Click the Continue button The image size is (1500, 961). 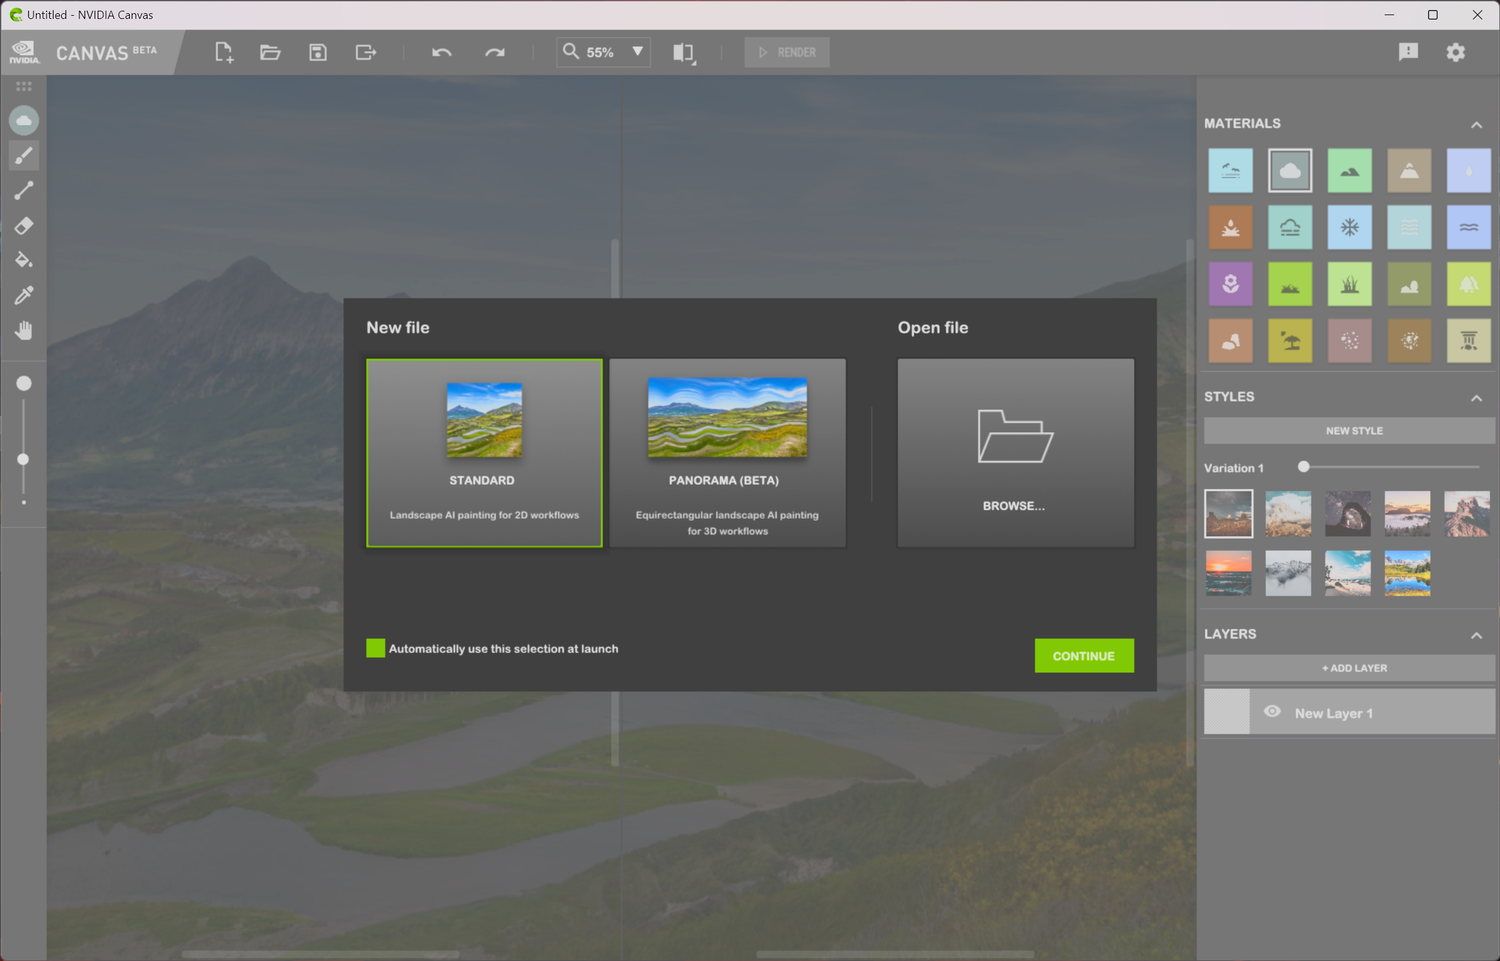coord(1084,656)
